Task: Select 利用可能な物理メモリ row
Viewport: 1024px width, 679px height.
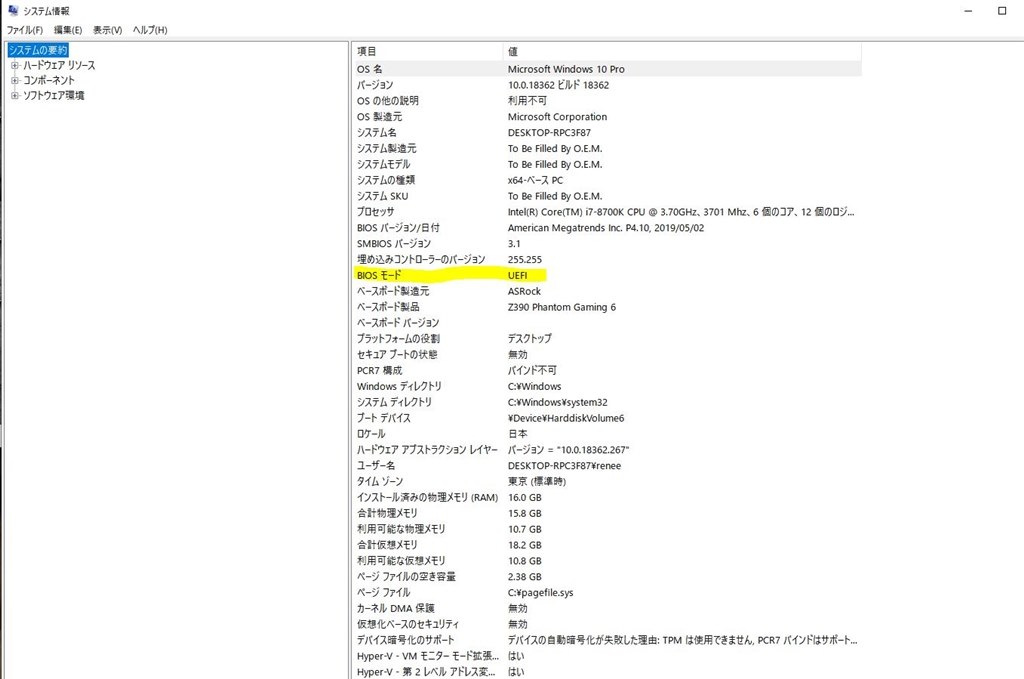Action: 607,529
